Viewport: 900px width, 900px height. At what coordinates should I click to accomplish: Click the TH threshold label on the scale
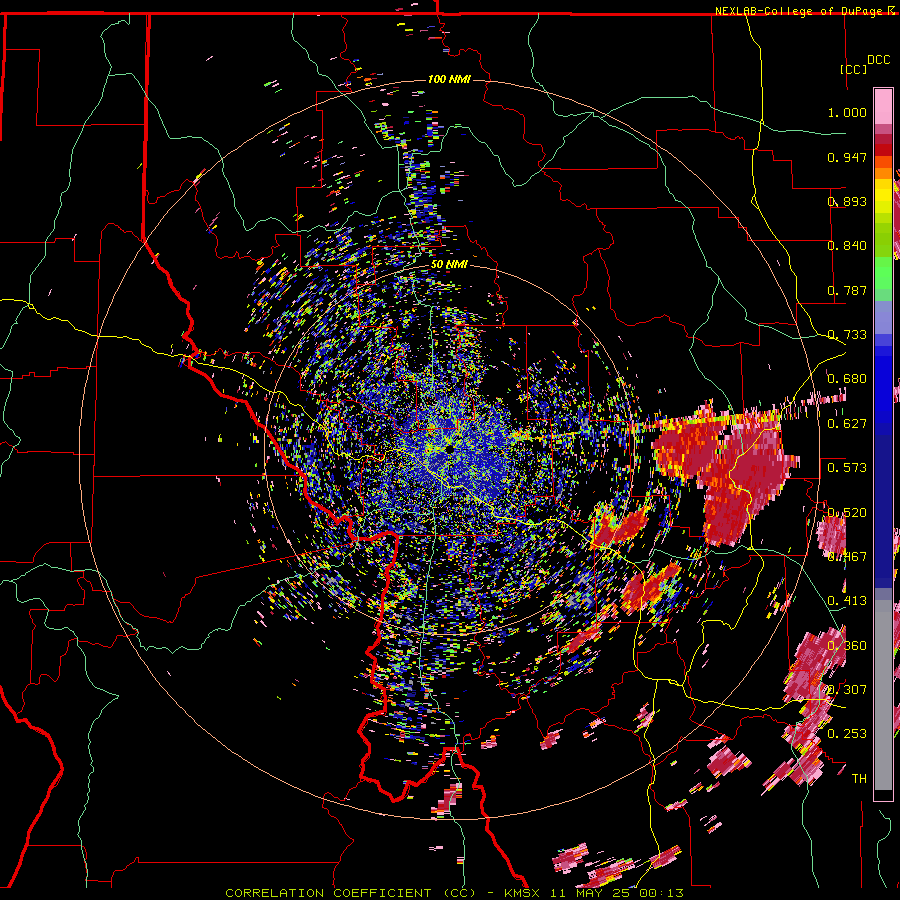tap(859, 779)
